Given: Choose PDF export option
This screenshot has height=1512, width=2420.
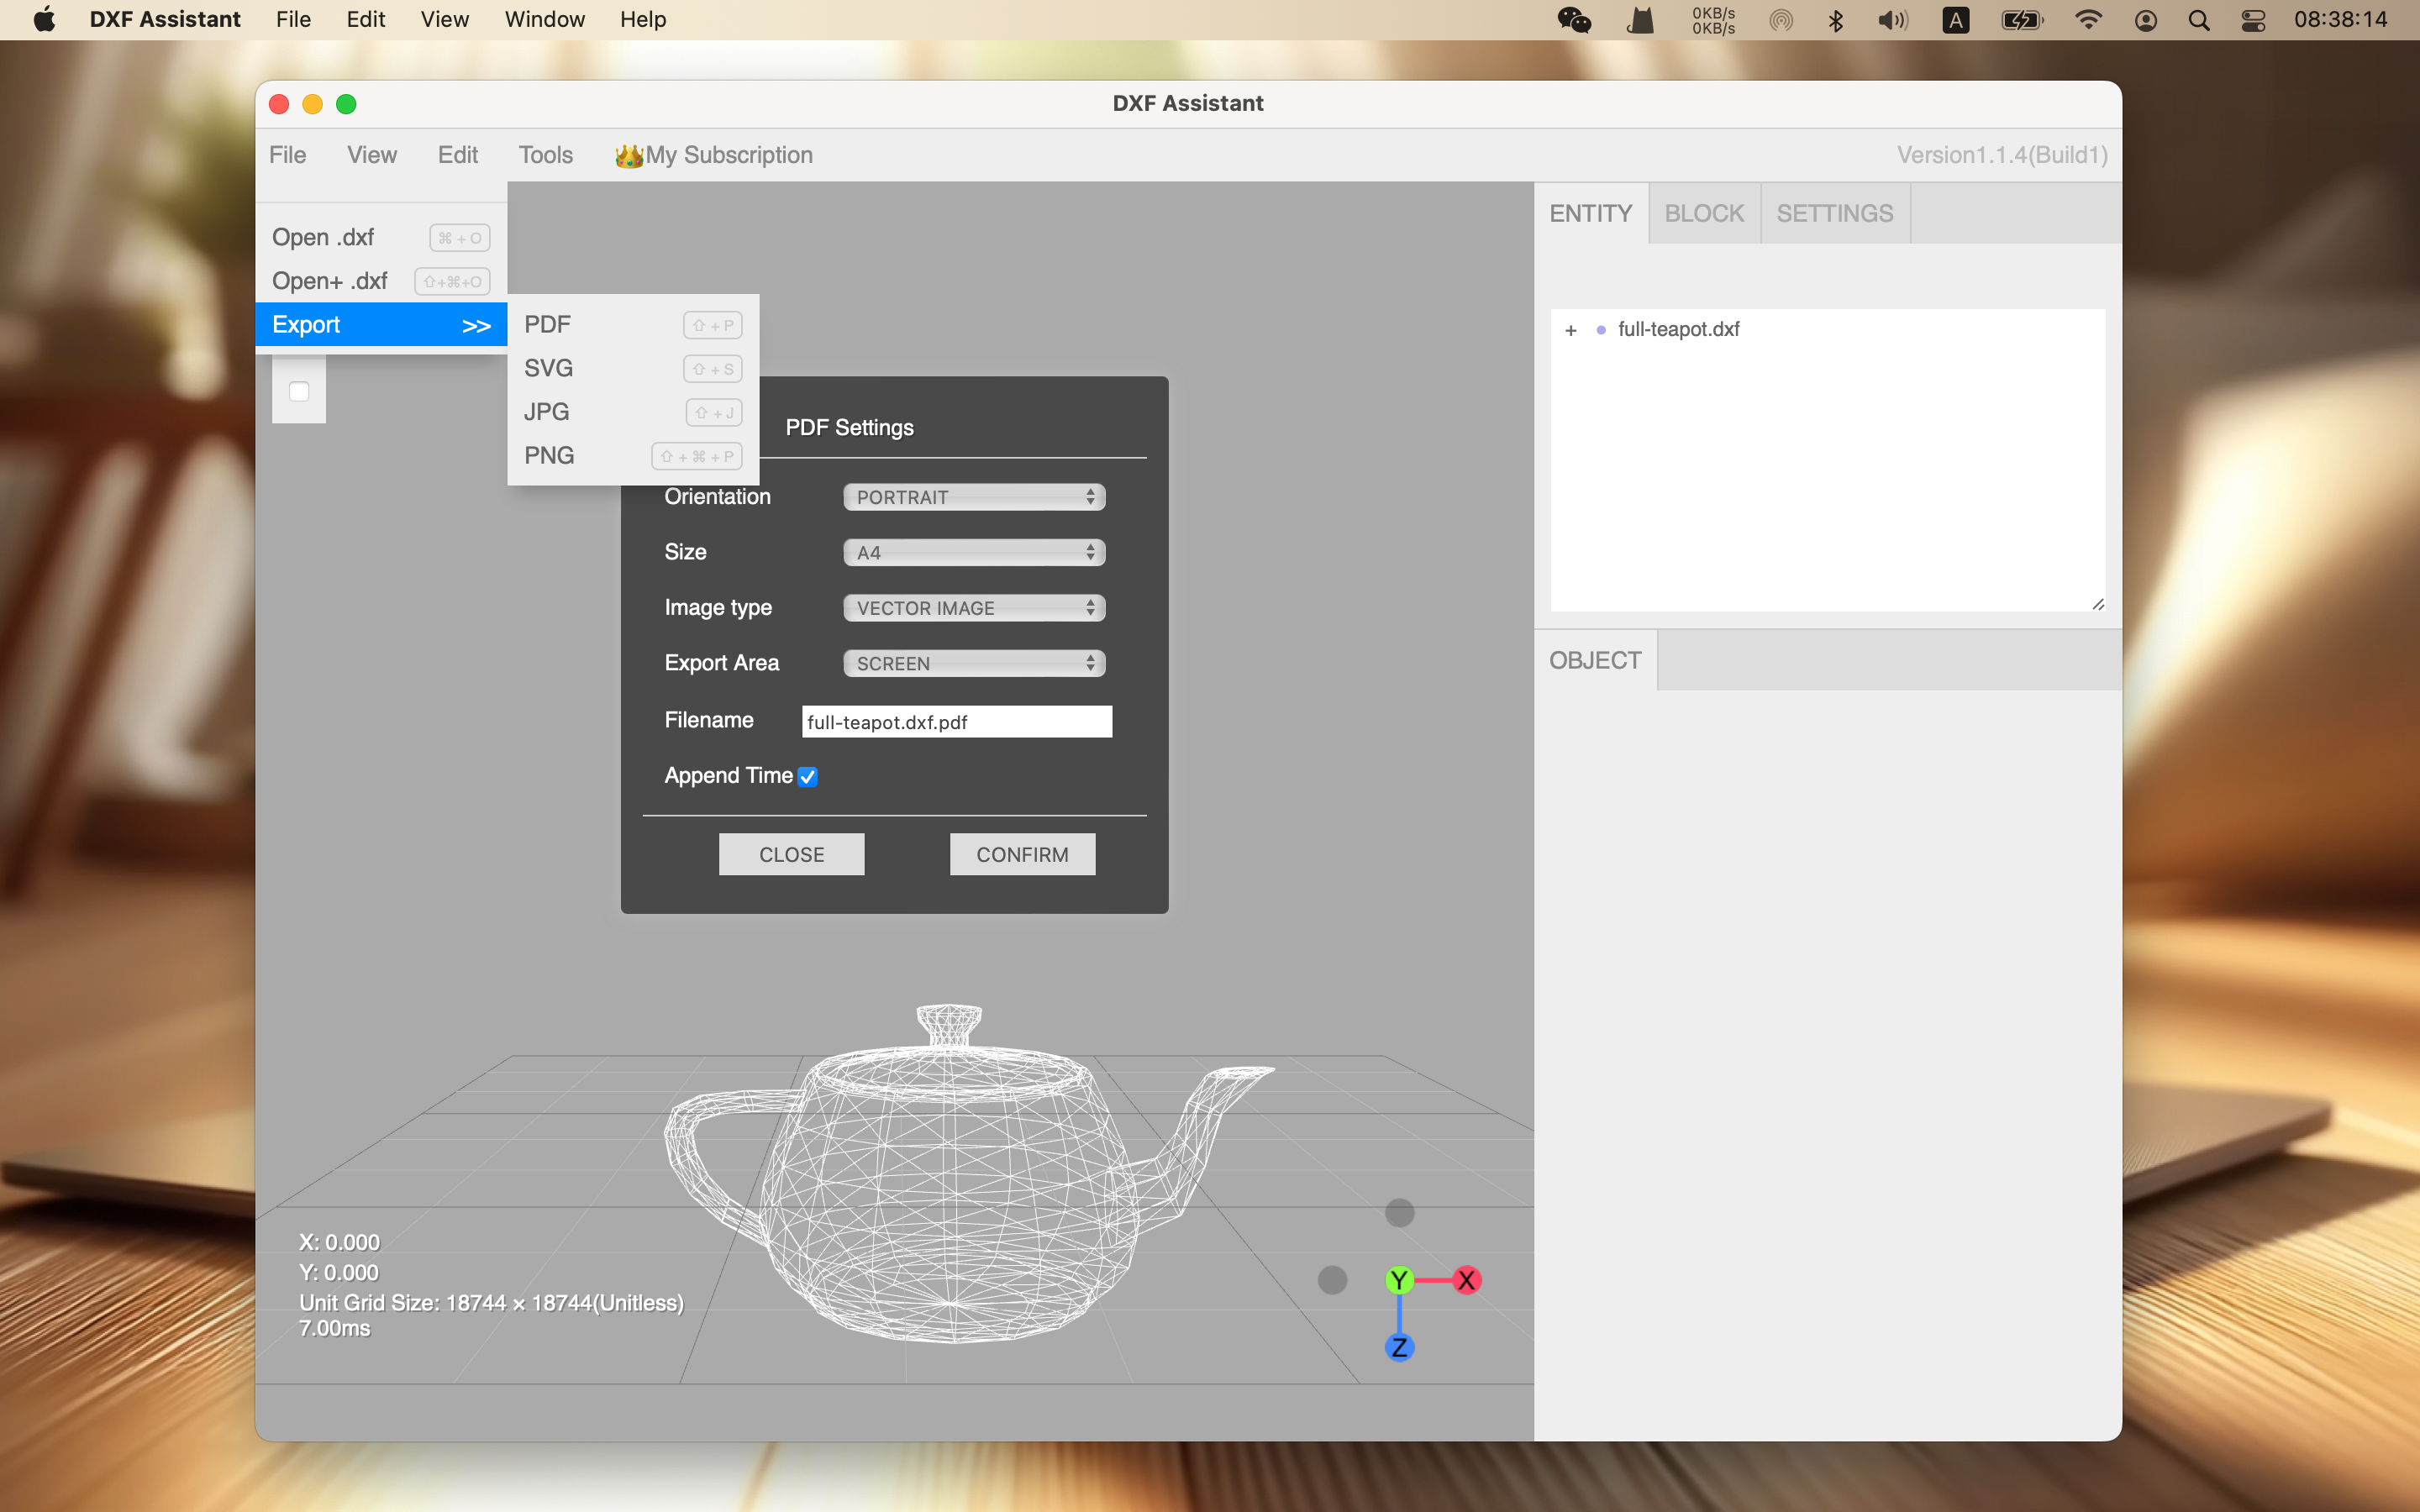Looking at the screenshot, I should point(633,325).
